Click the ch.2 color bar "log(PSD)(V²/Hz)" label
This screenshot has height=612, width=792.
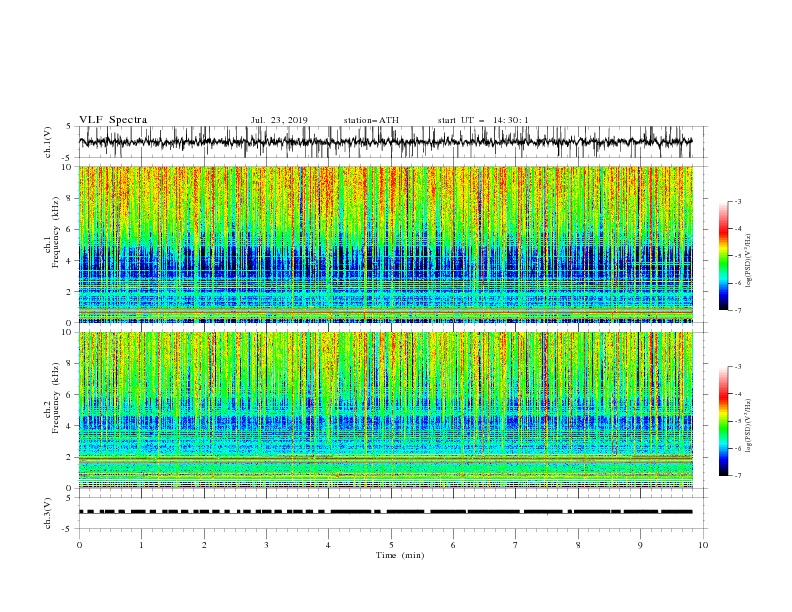click(x=748, y=426)
